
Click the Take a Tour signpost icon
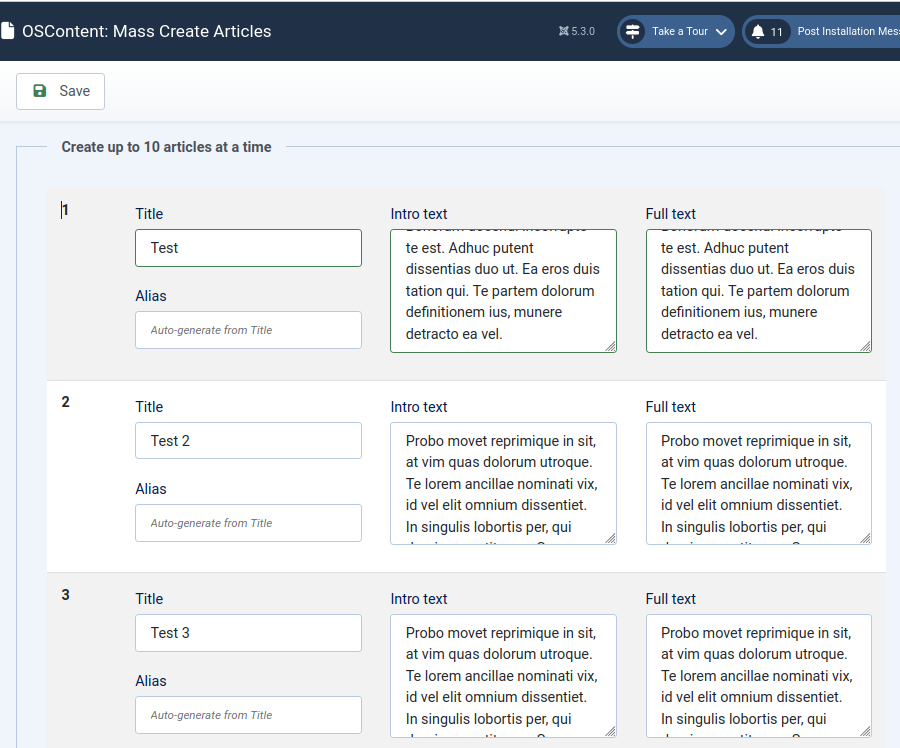(633, 32)
